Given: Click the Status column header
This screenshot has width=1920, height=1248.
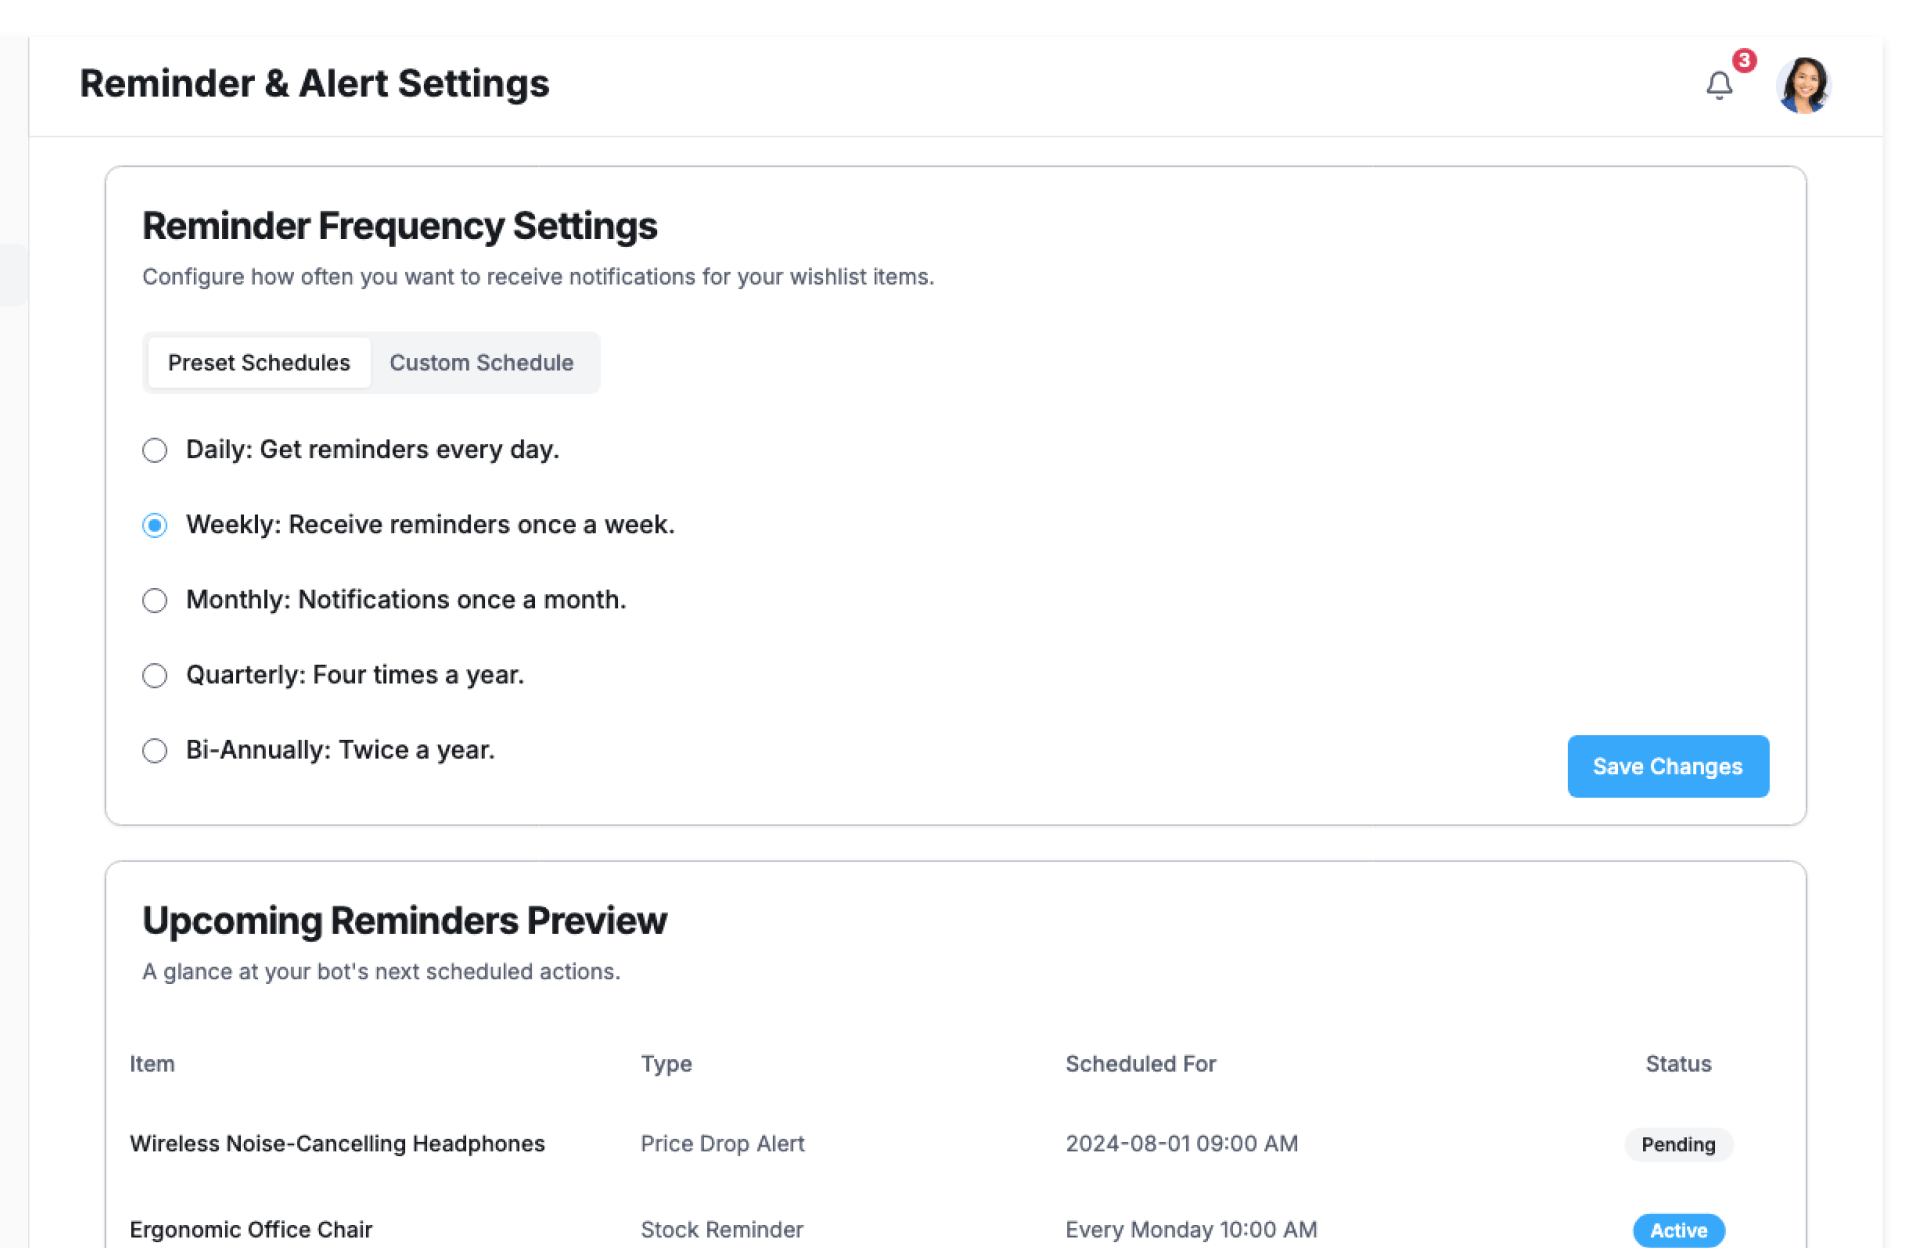Looking at the screenshot, I should (x=1677, y=1064).
